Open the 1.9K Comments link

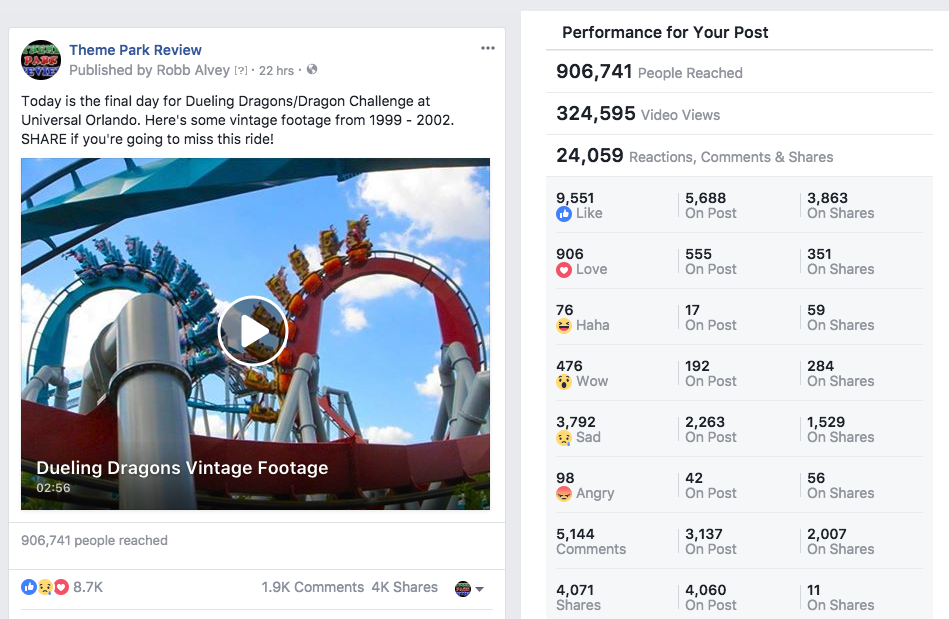[x=312, y=587]
